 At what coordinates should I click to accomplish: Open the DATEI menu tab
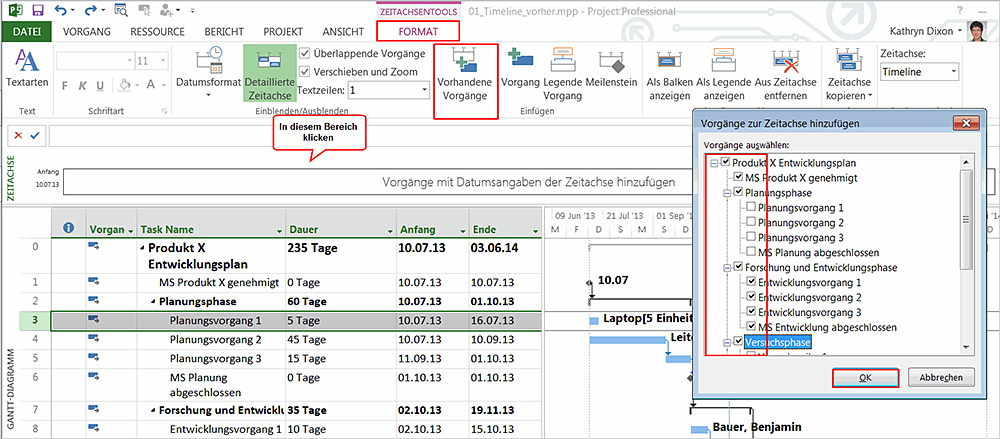pos(27,32)
